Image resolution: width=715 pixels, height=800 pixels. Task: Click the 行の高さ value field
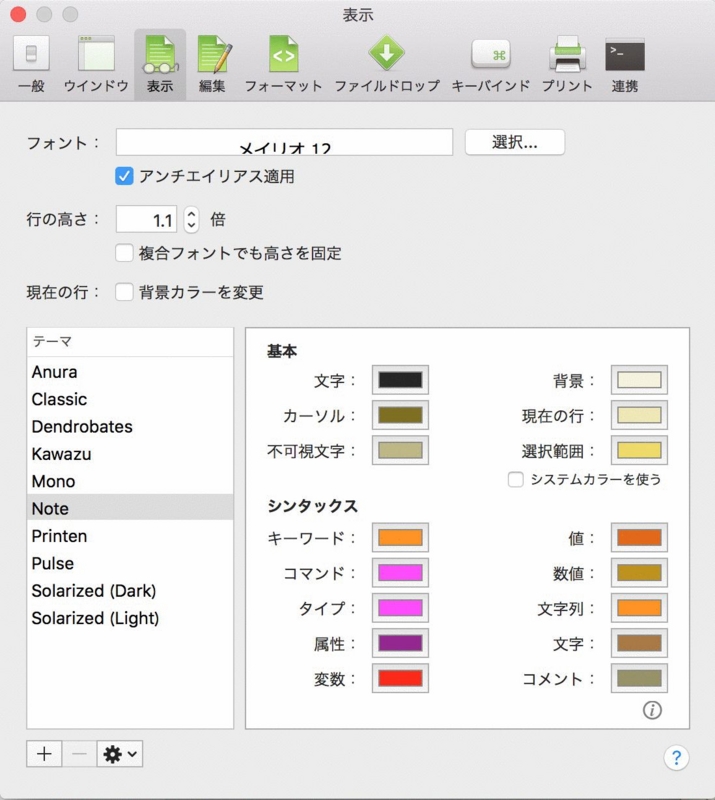146,219
